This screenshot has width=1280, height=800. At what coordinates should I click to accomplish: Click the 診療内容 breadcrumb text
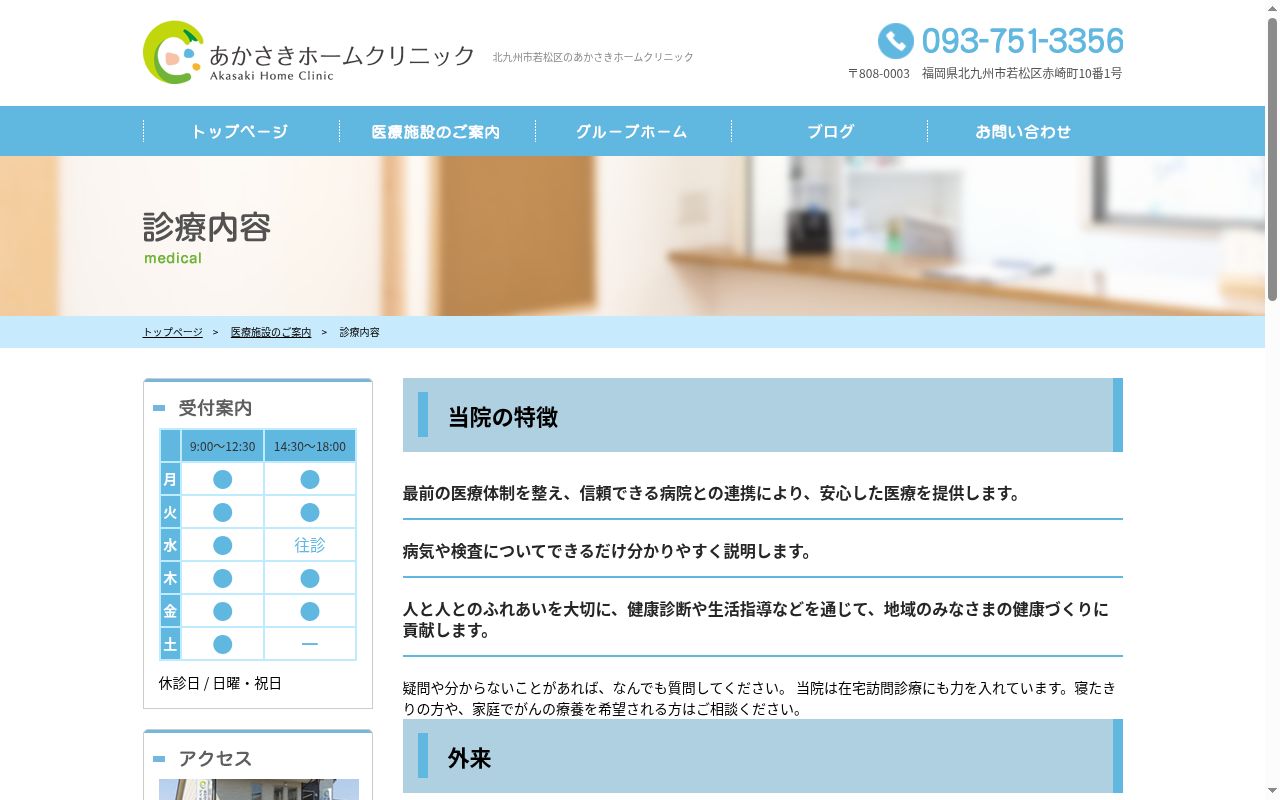point(360,332)
